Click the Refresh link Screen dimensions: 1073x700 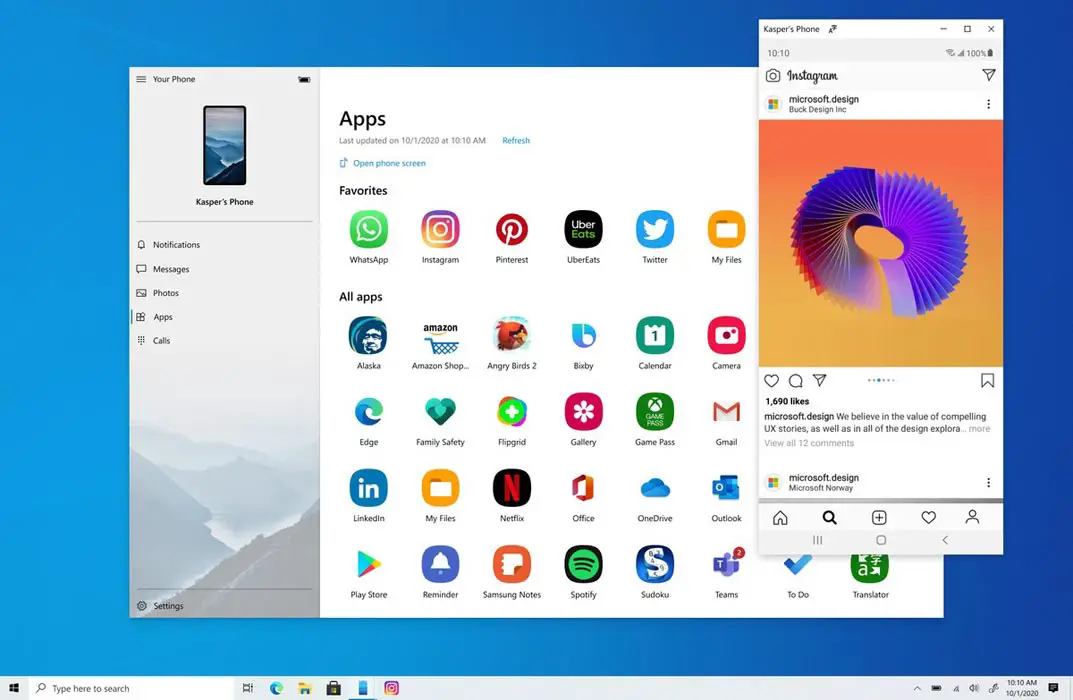516,140
